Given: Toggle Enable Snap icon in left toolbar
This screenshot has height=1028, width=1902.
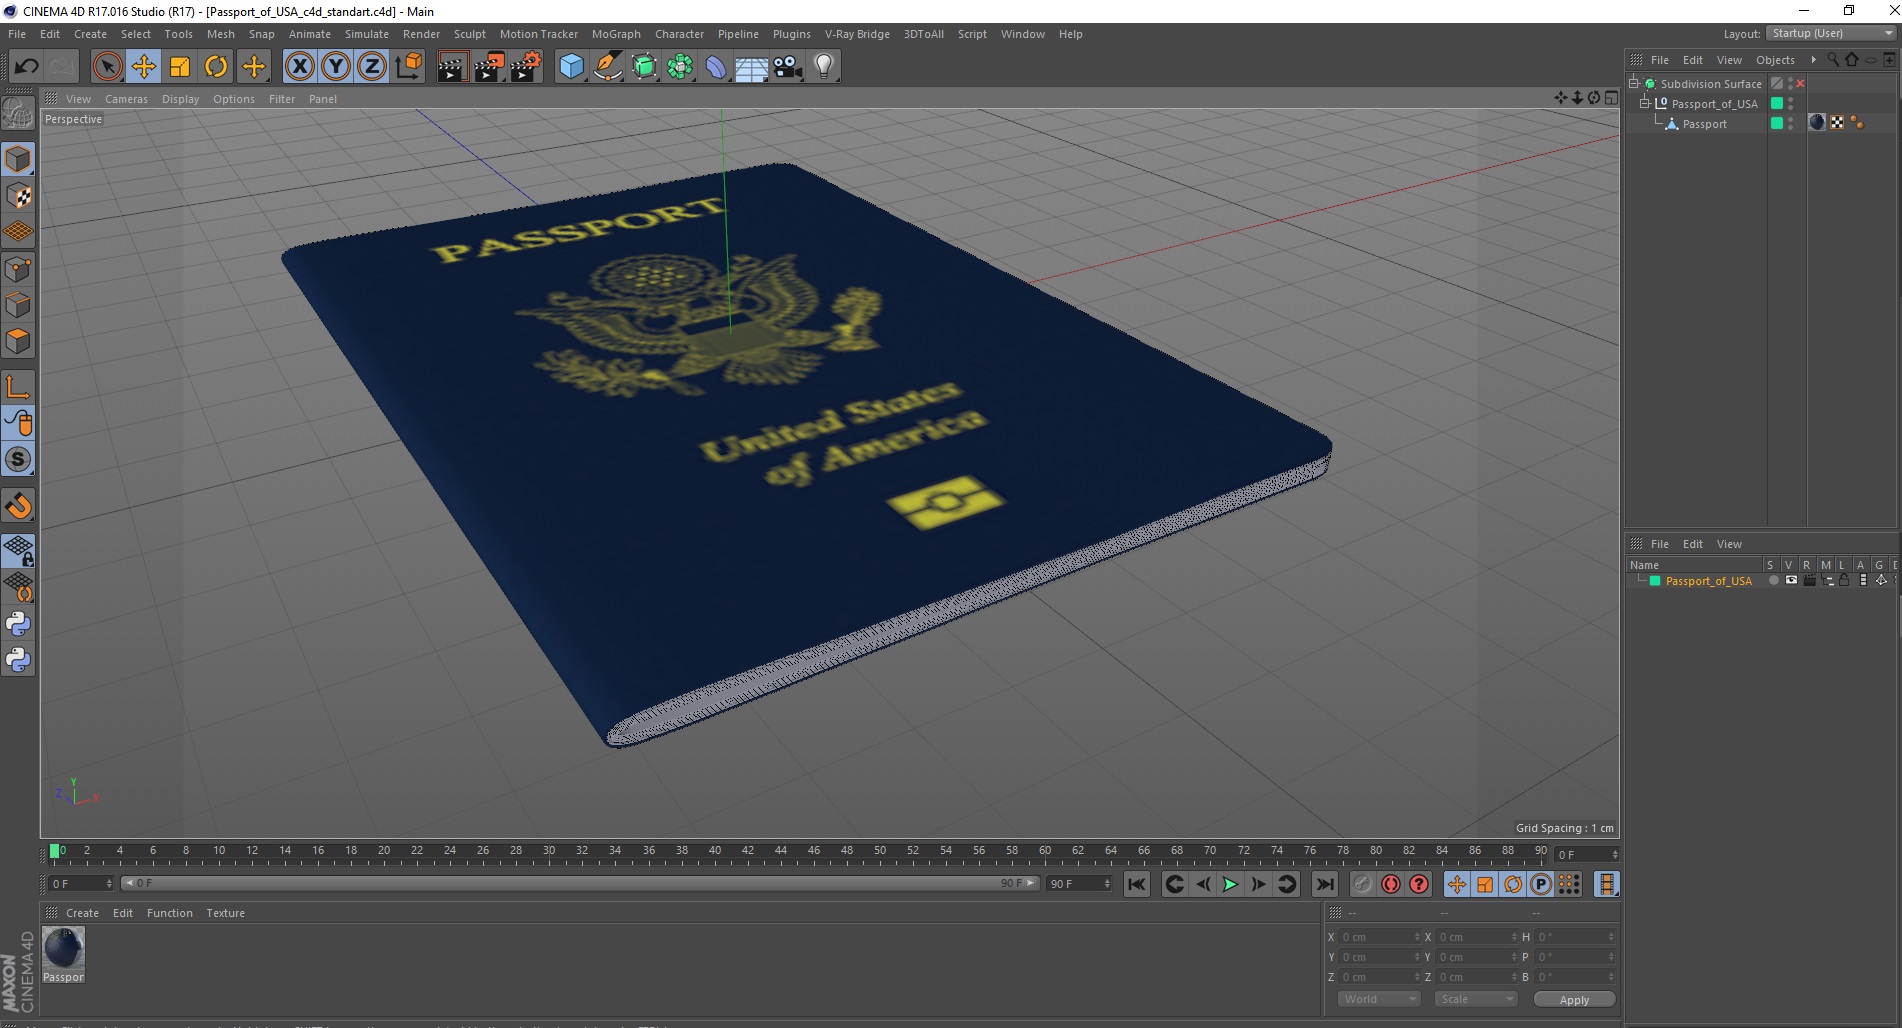Looking at the screenshot, I should pos(18,506).
